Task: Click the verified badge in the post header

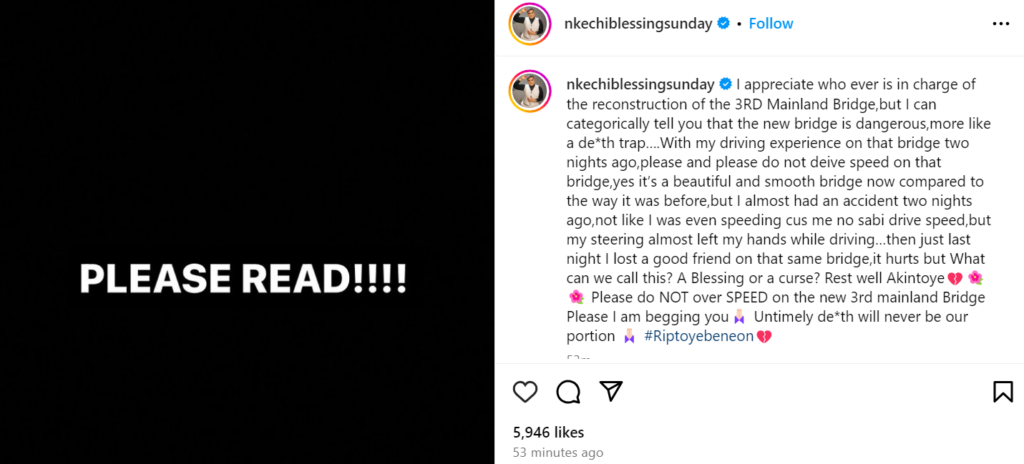Action: (x=723, y=23)
